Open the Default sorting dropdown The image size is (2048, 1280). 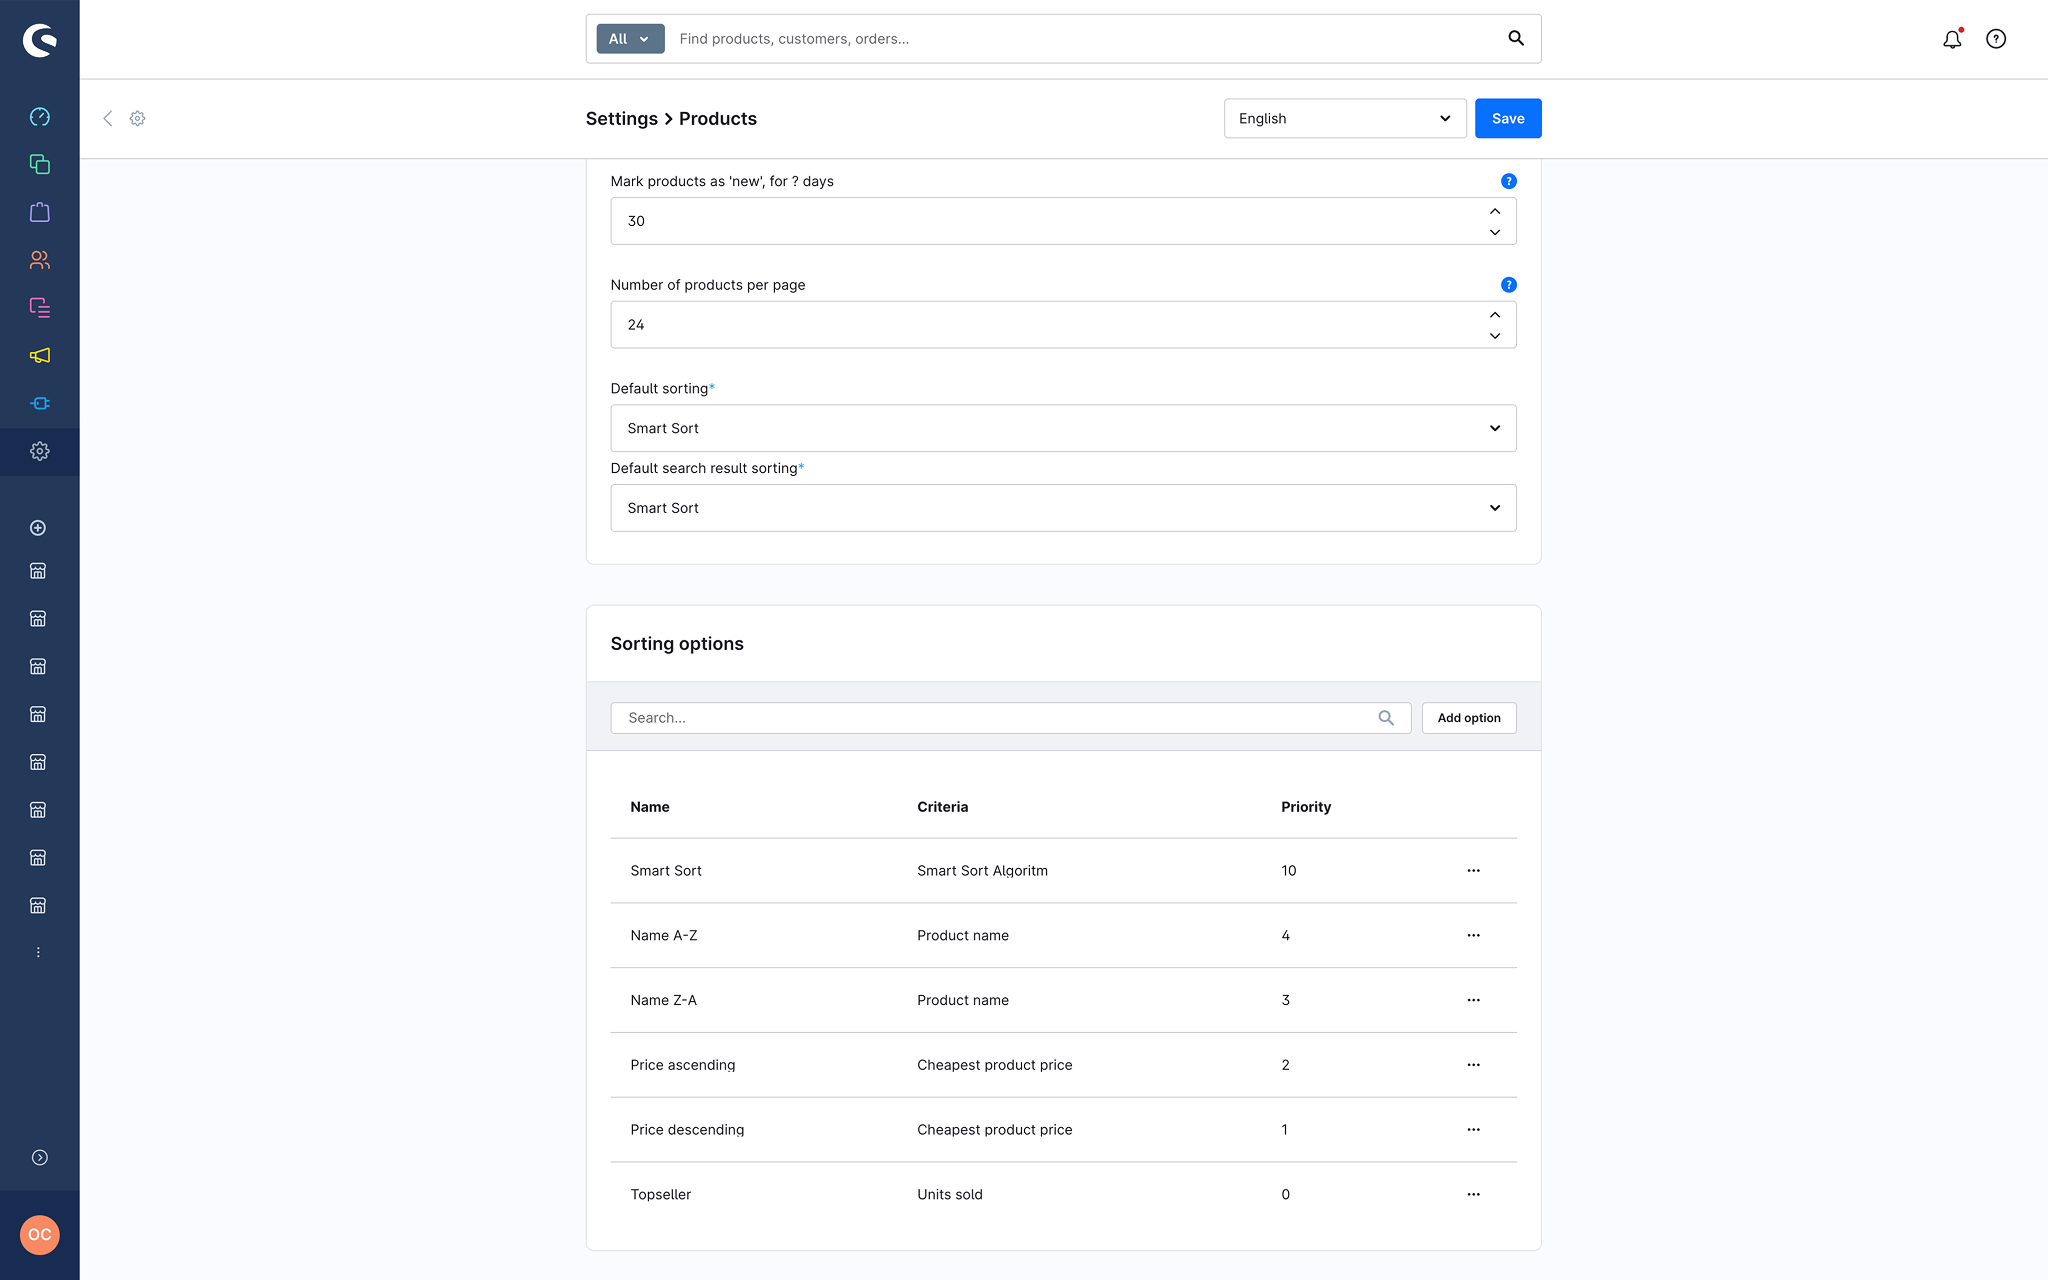1063,428
